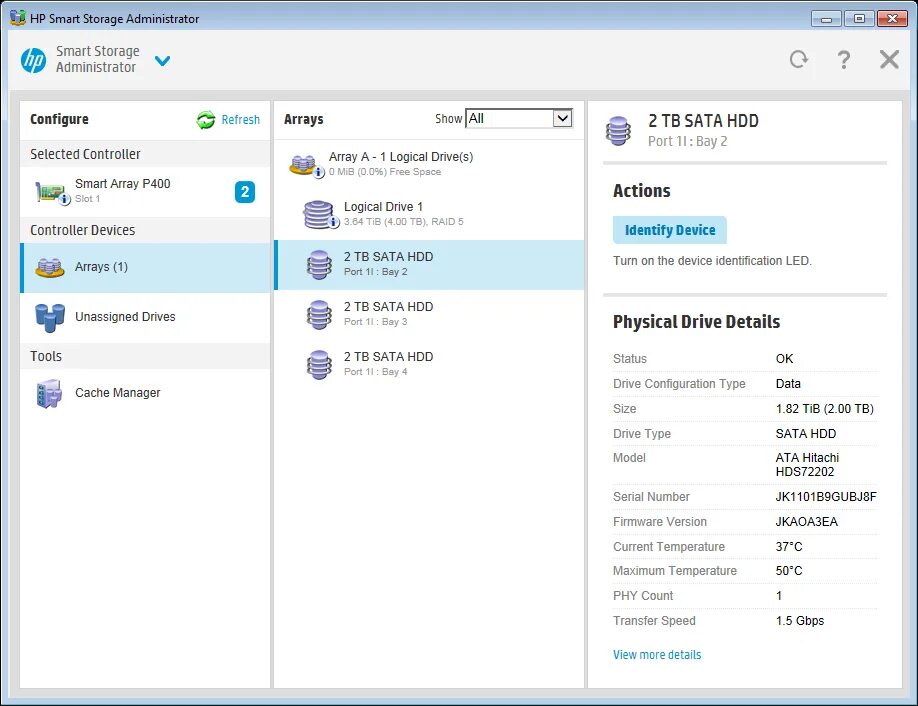Screen dimensions: 918x706
Task: Click the Logical Drive 1 disk stack icon
Action: [321, 214]
